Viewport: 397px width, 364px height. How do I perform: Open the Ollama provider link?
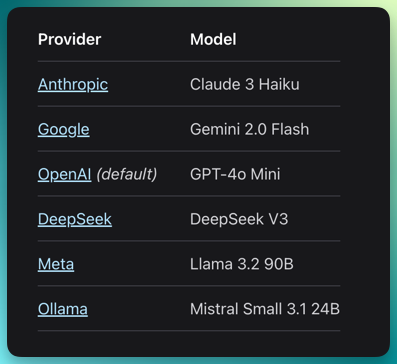click(63, 309)
